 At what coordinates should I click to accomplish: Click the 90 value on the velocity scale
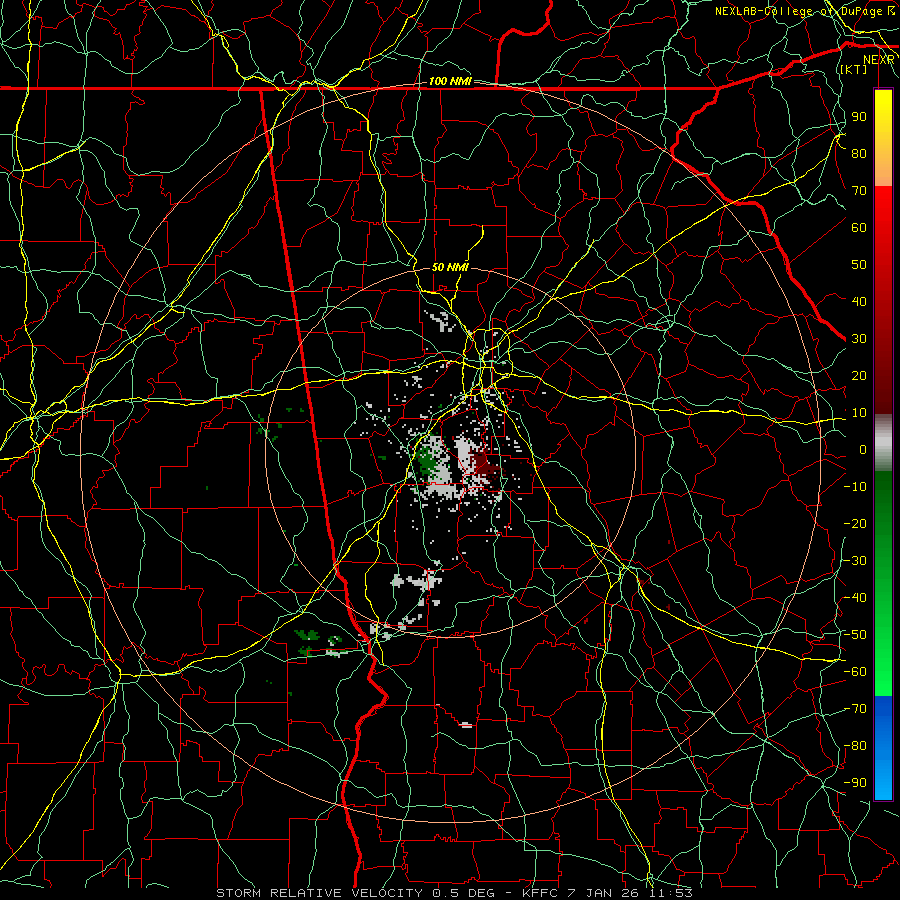pyautogui.click(x=859, y=117)
